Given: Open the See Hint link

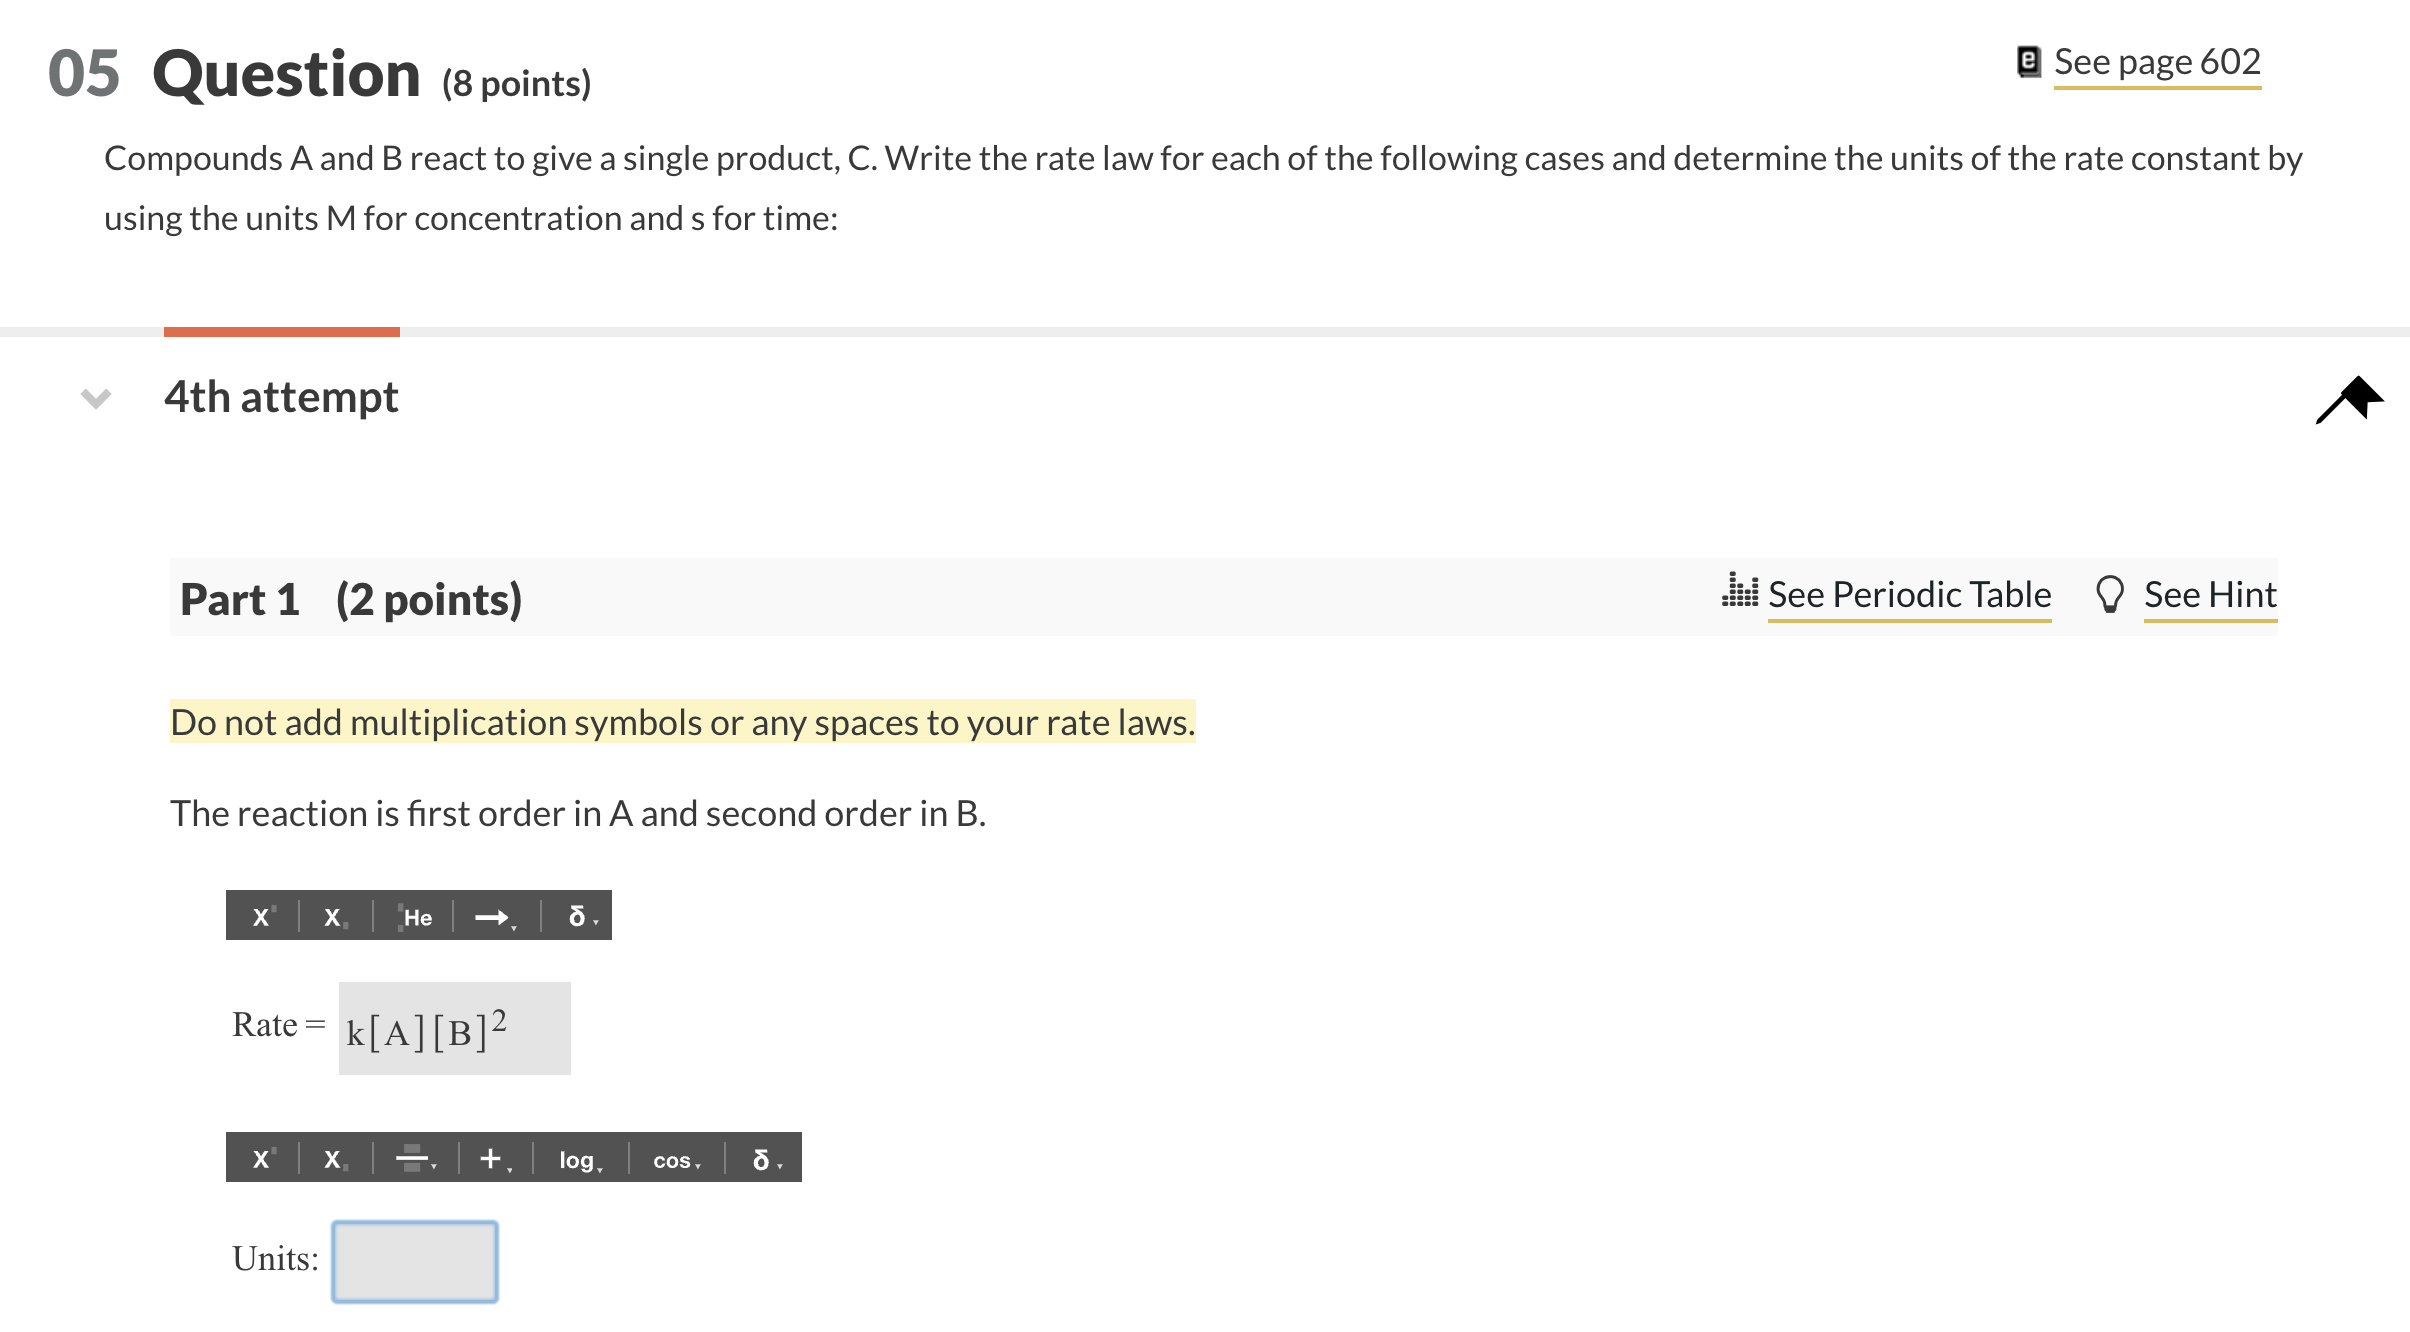Looking at the screenshot, I should point(2210,595).
